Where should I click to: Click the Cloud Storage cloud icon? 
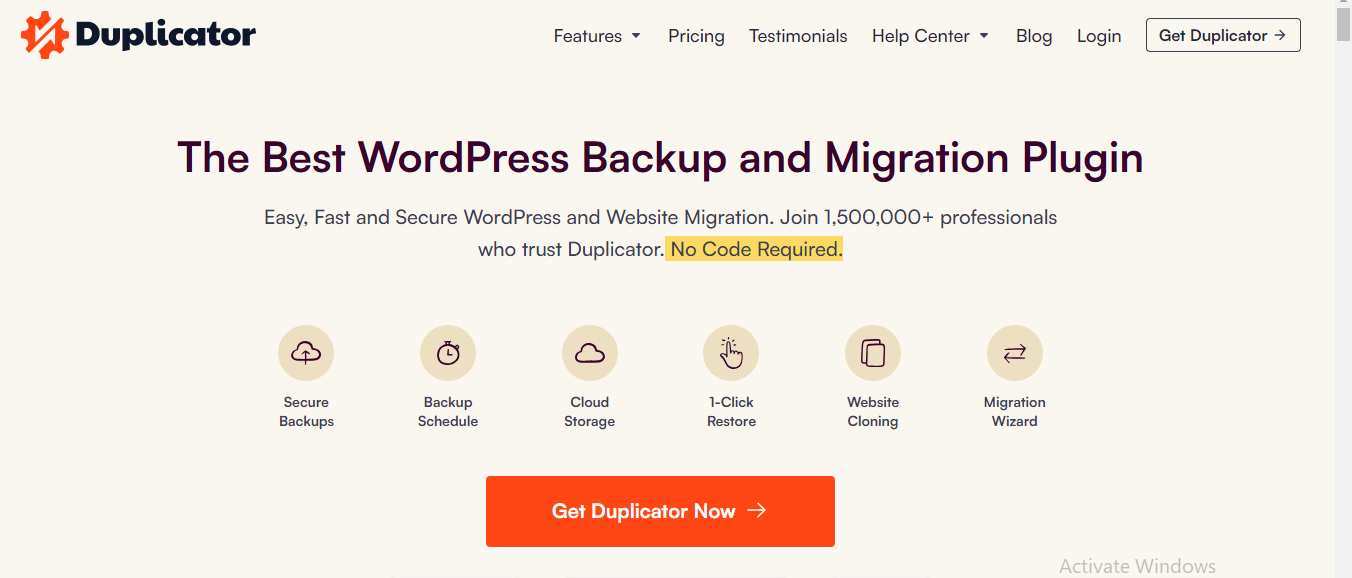590,353
